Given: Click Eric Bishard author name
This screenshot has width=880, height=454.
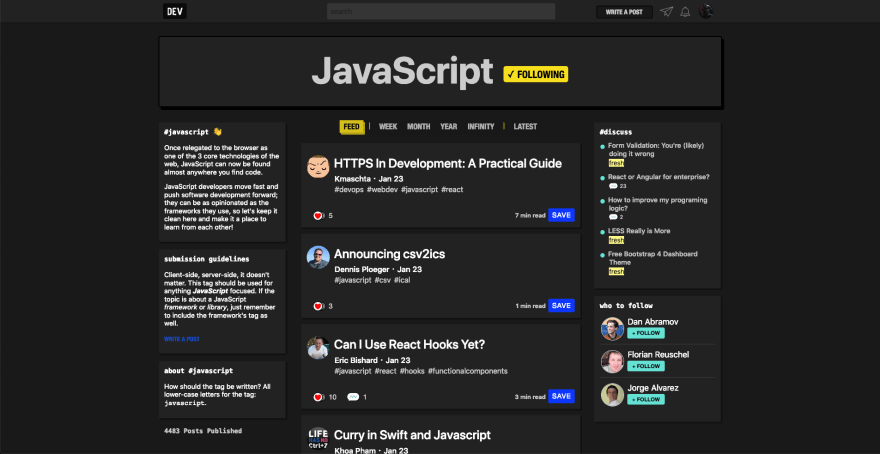Looking at the screenshot, I should pos(355,360).
